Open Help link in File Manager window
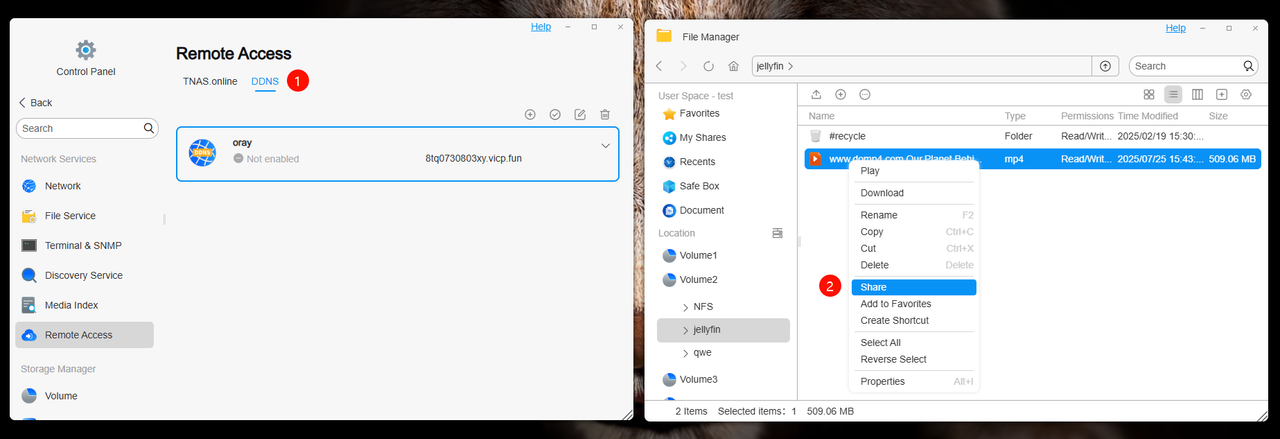1280x439 pixels. pos(1176,28)
